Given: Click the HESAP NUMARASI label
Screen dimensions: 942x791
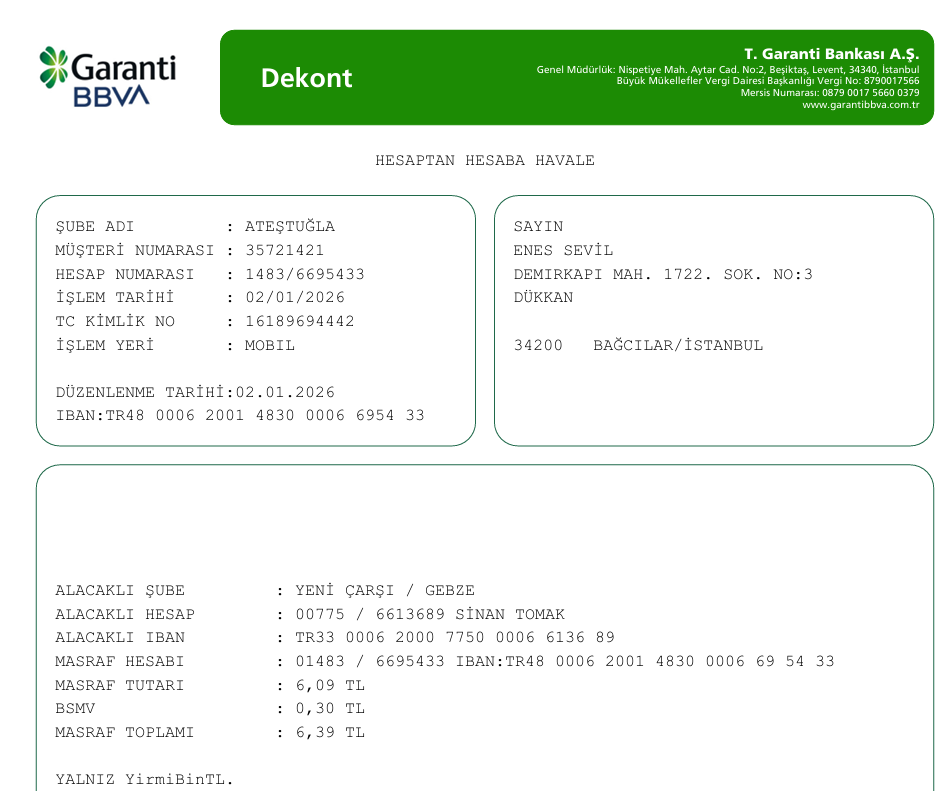Looking at the screenshot, I should (124, 274).
